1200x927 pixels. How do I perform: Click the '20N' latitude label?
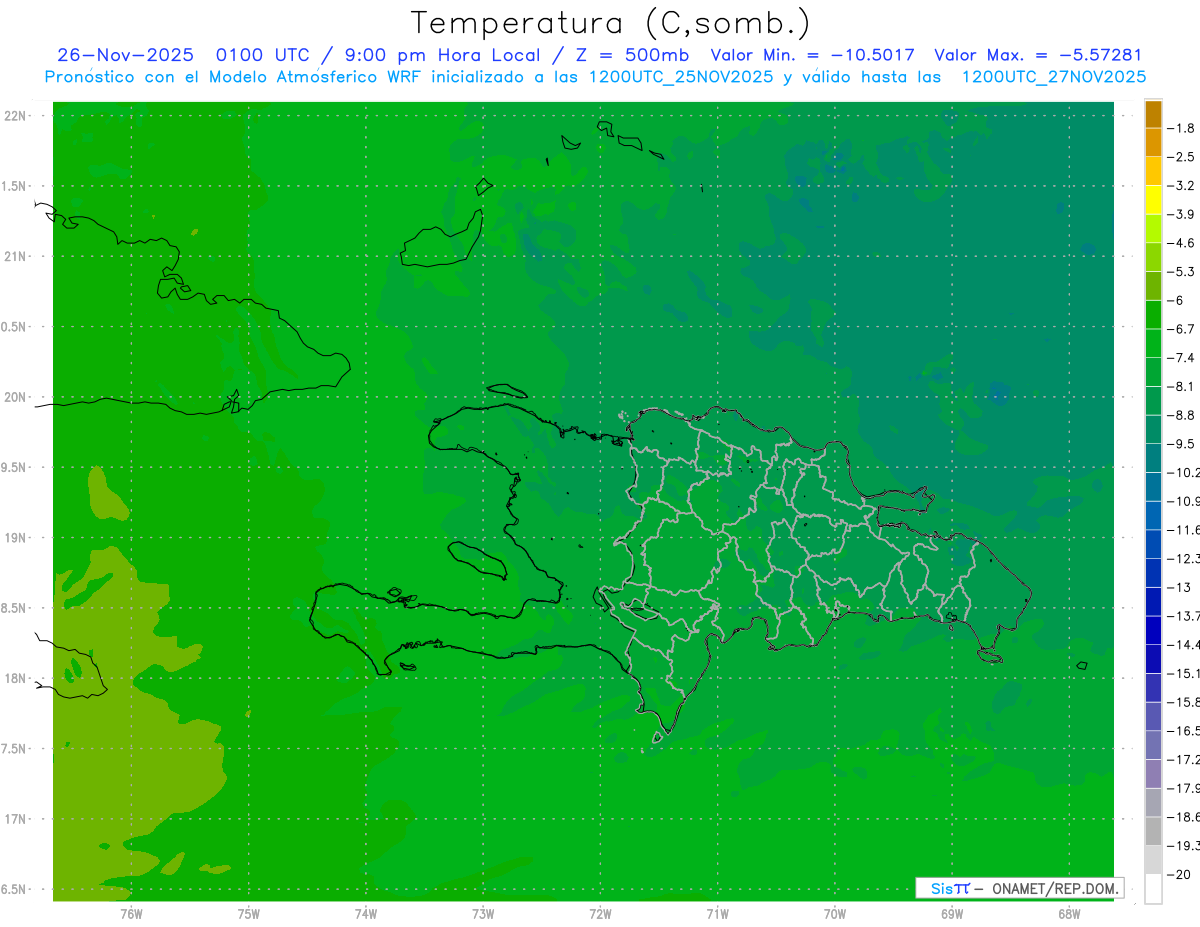pos(14,397)
